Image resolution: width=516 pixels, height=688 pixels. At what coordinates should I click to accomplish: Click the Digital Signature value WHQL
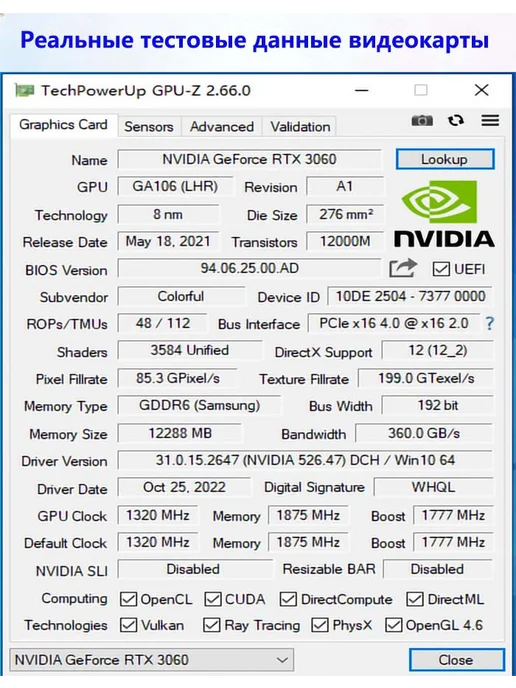[433, 487]
